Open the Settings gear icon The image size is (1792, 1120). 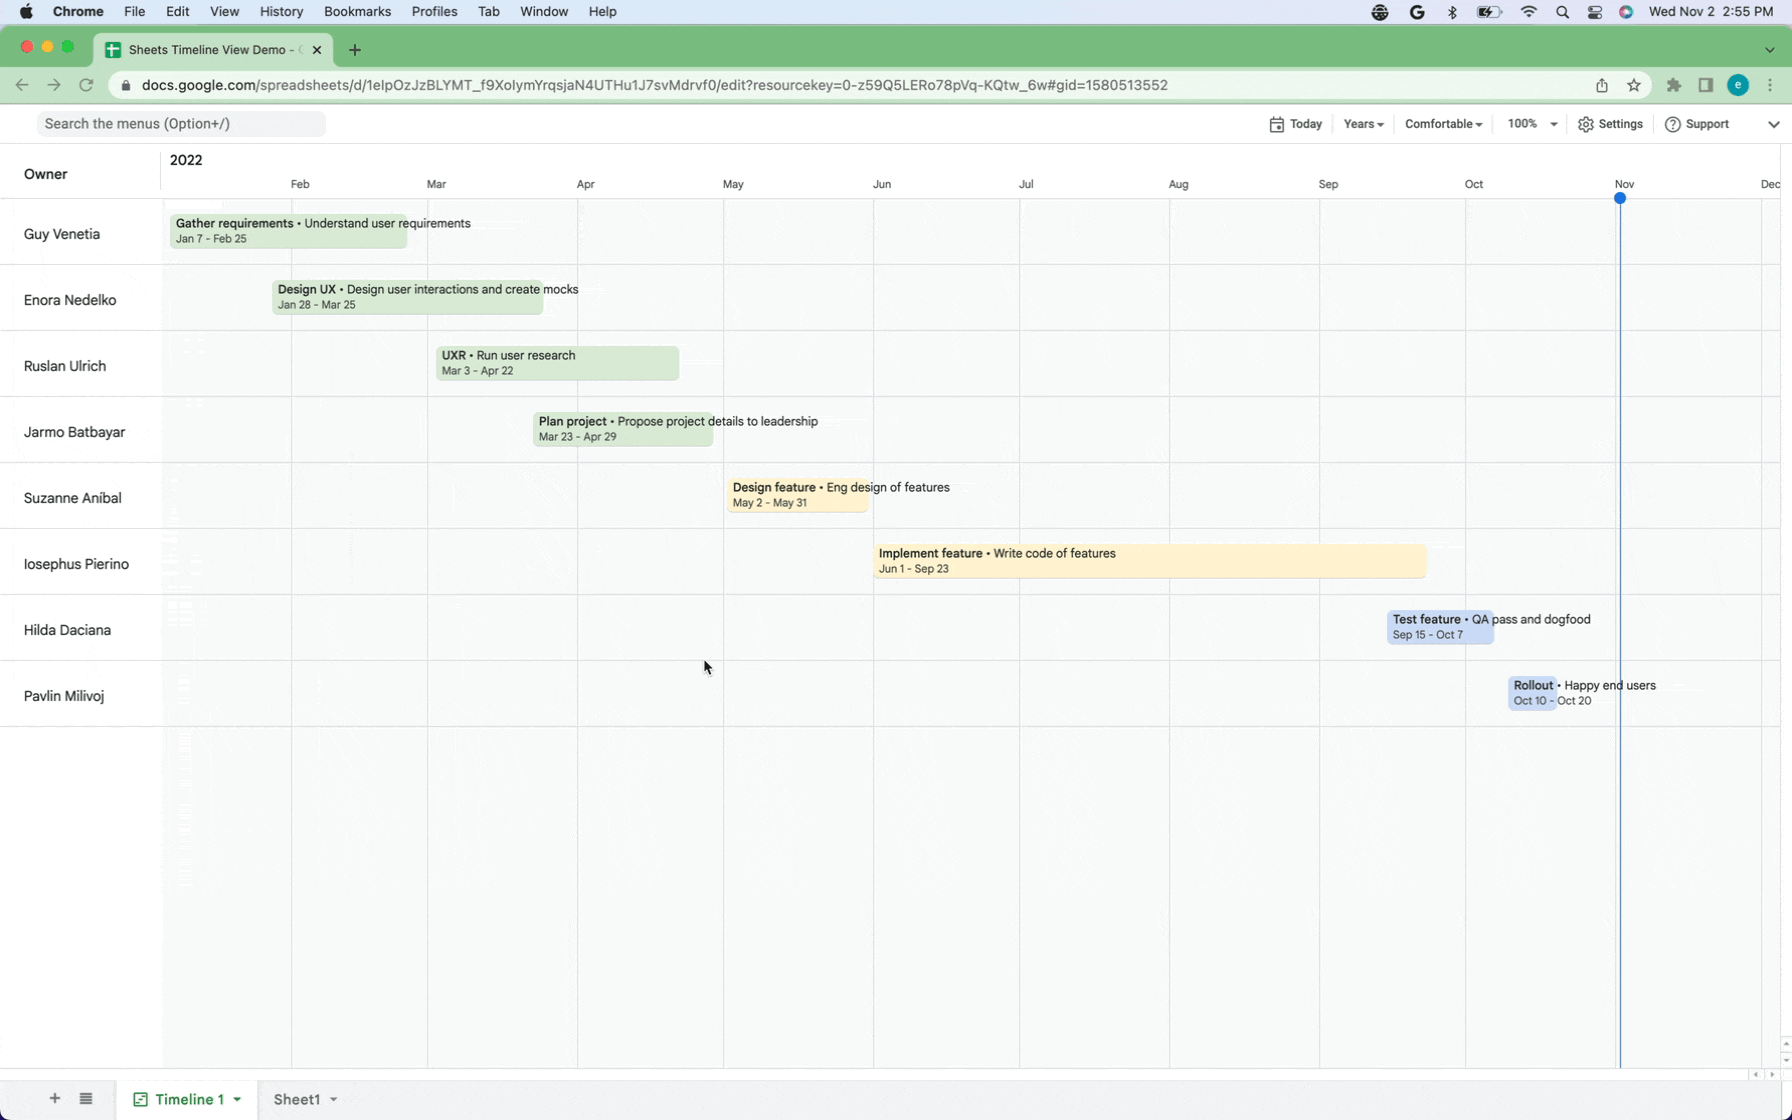1586,124
